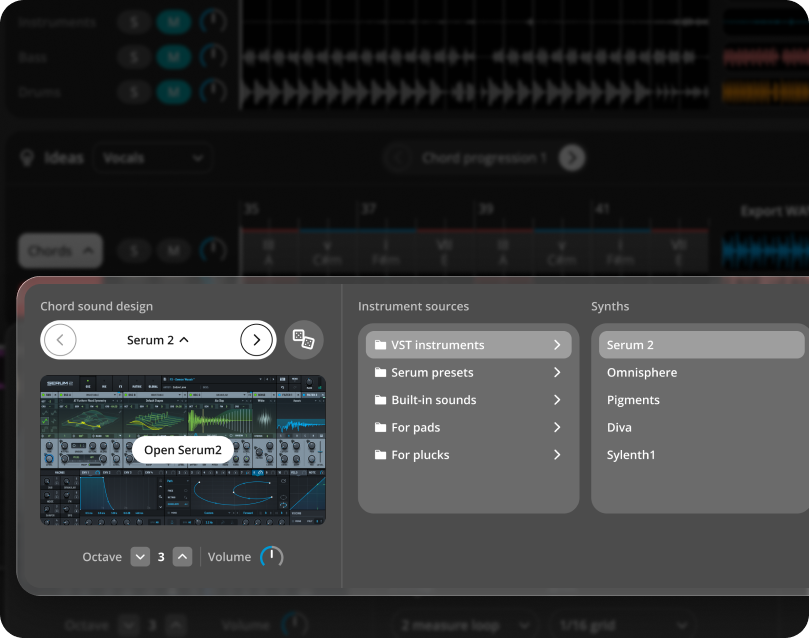The height and width of the screenshot is (638, 809).
Task: Click timeline measure marker 39
Action: (x=486, y=209)
